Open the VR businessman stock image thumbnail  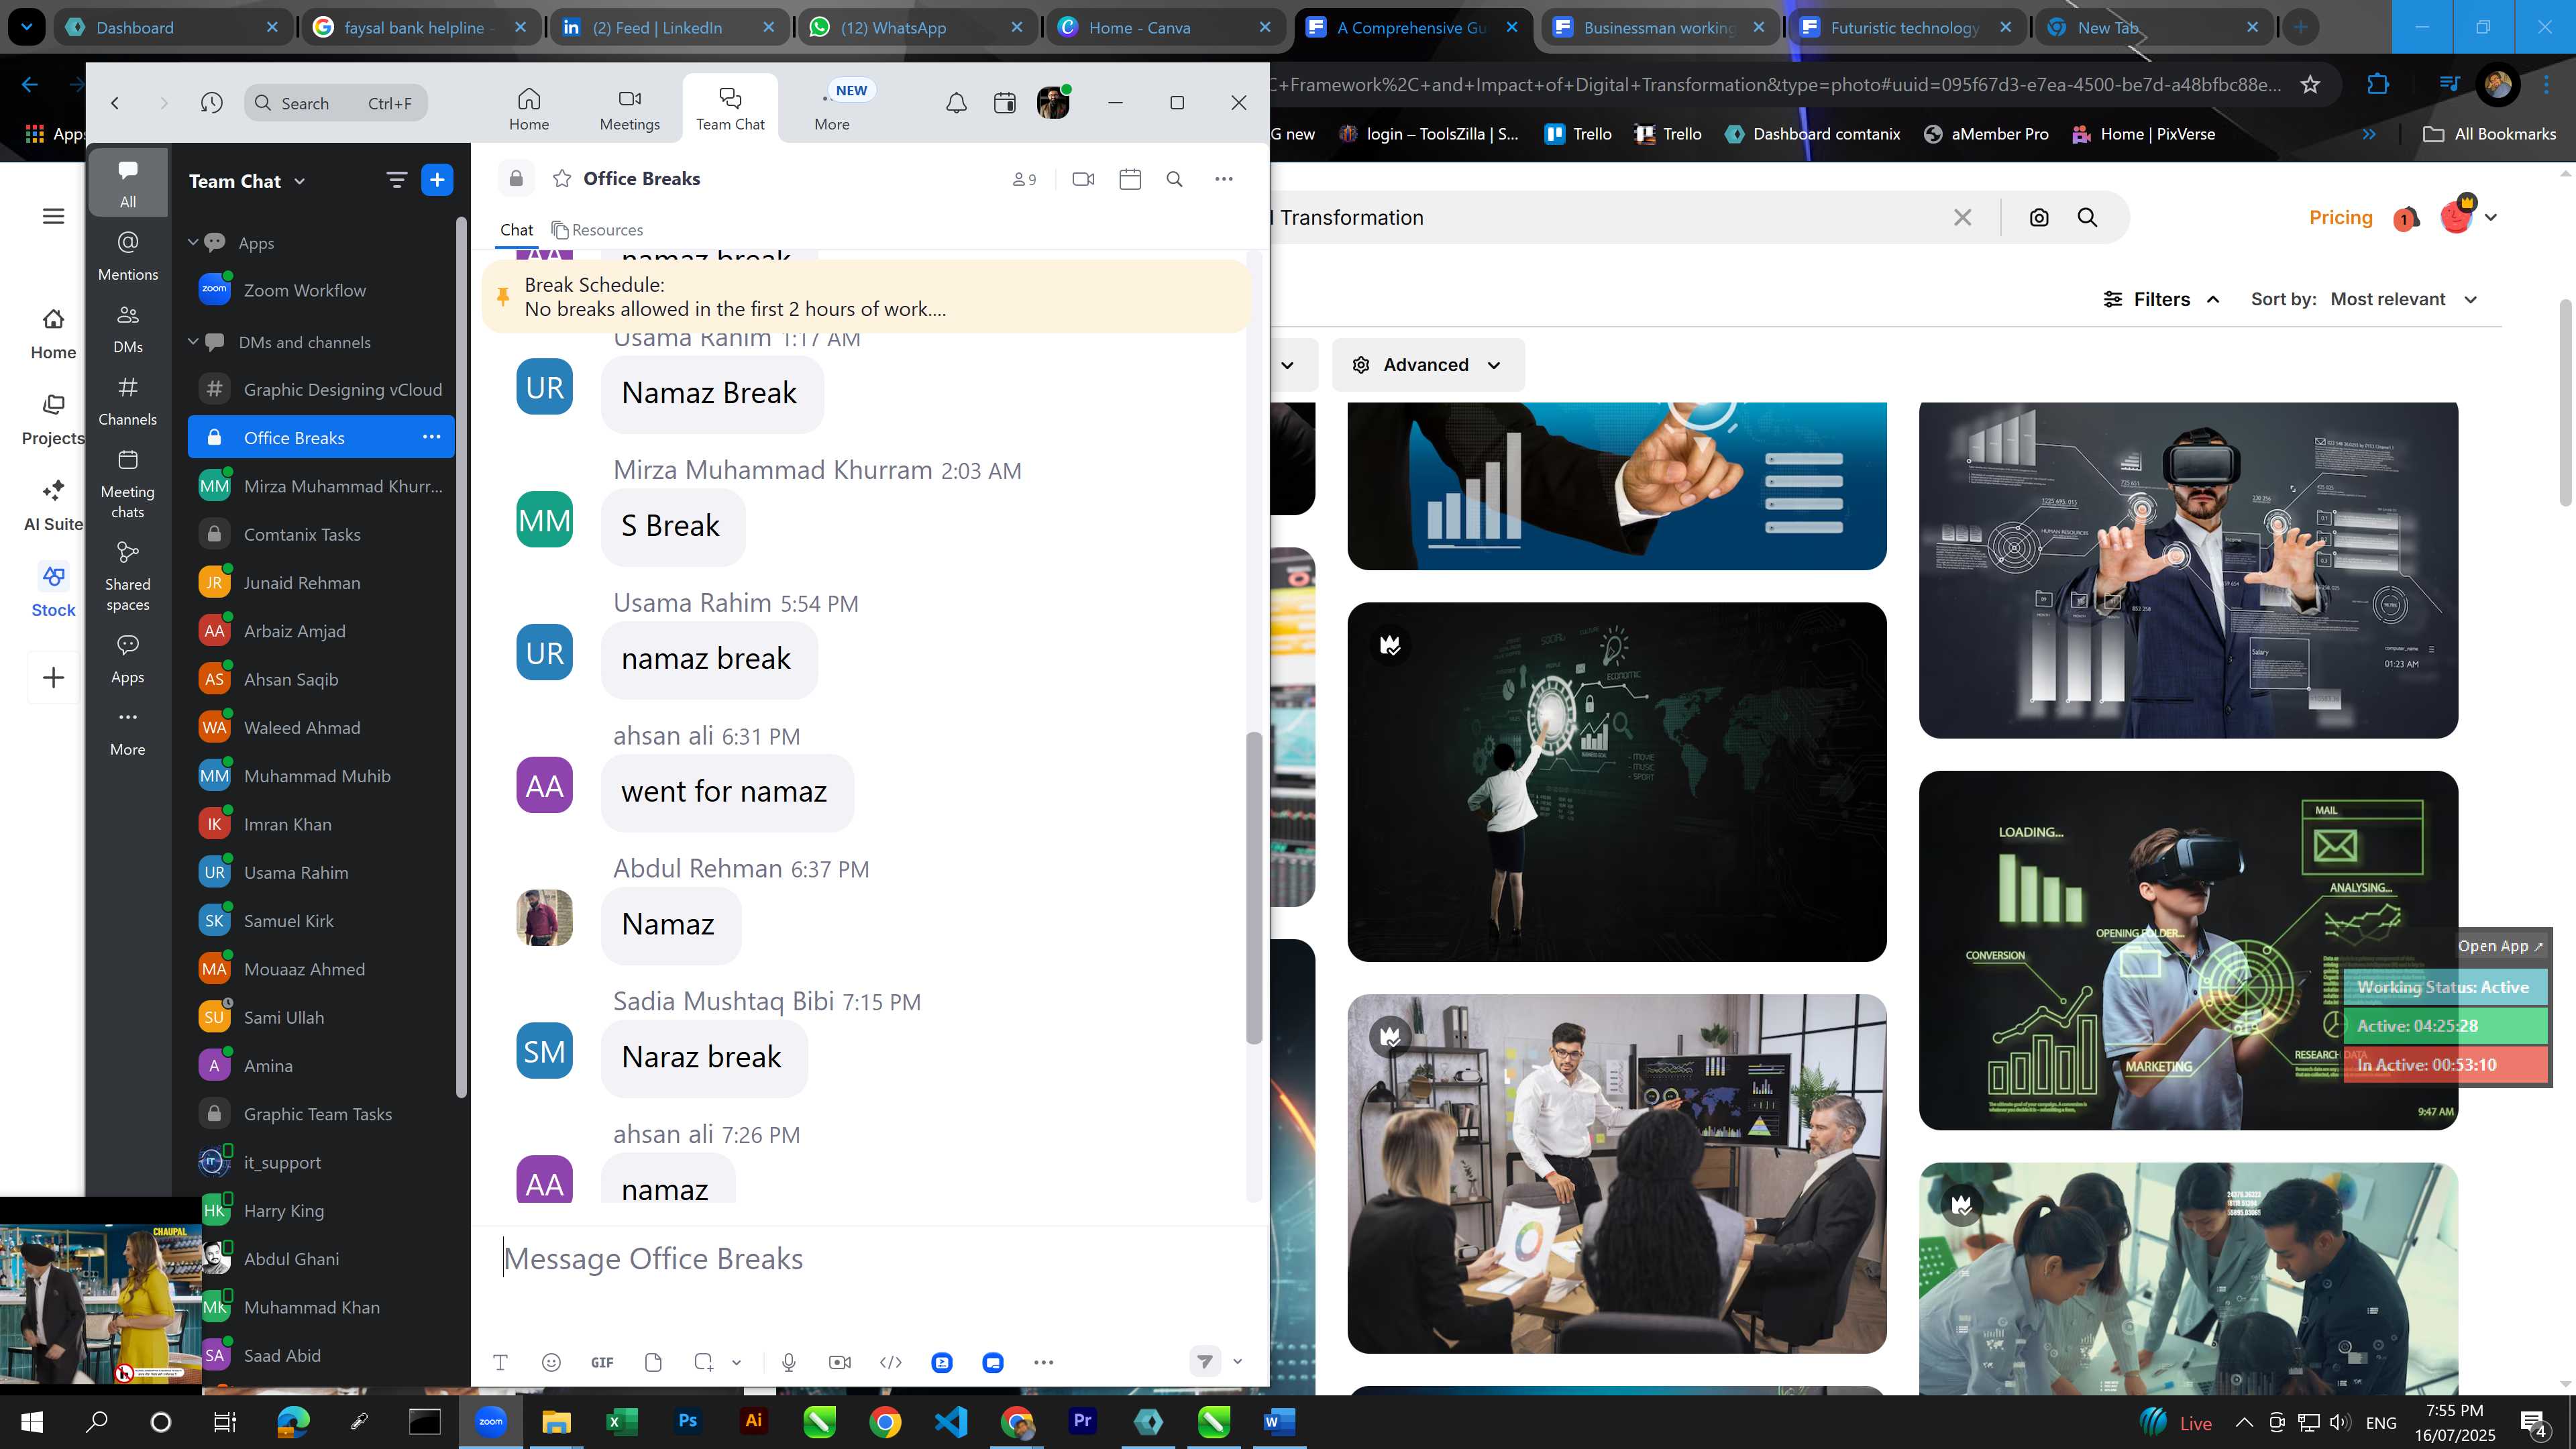[2188, 570]
